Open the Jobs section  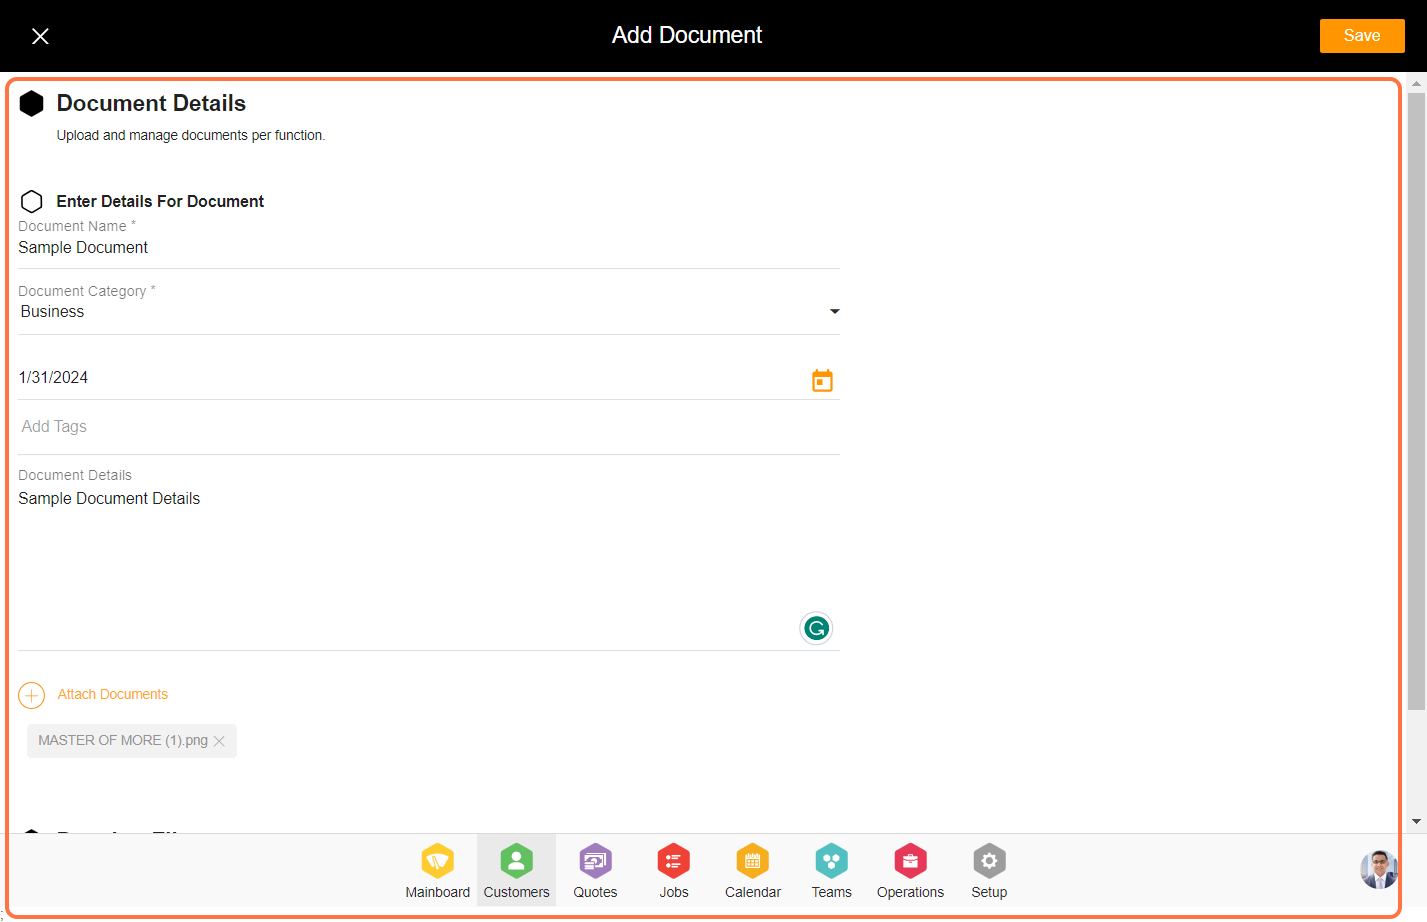(674, 871)
